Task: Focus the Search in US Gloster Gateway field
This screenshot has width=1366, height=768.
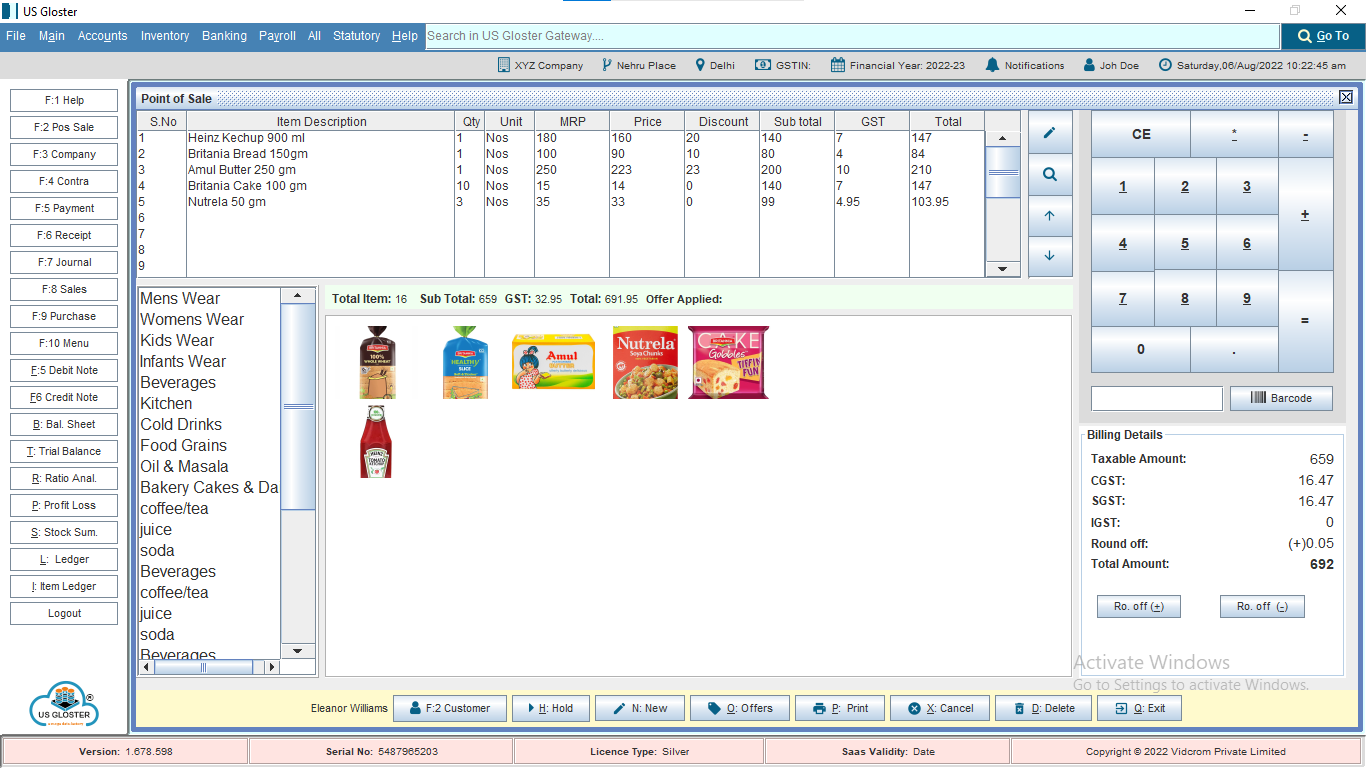Action: [x=853, y=36]
